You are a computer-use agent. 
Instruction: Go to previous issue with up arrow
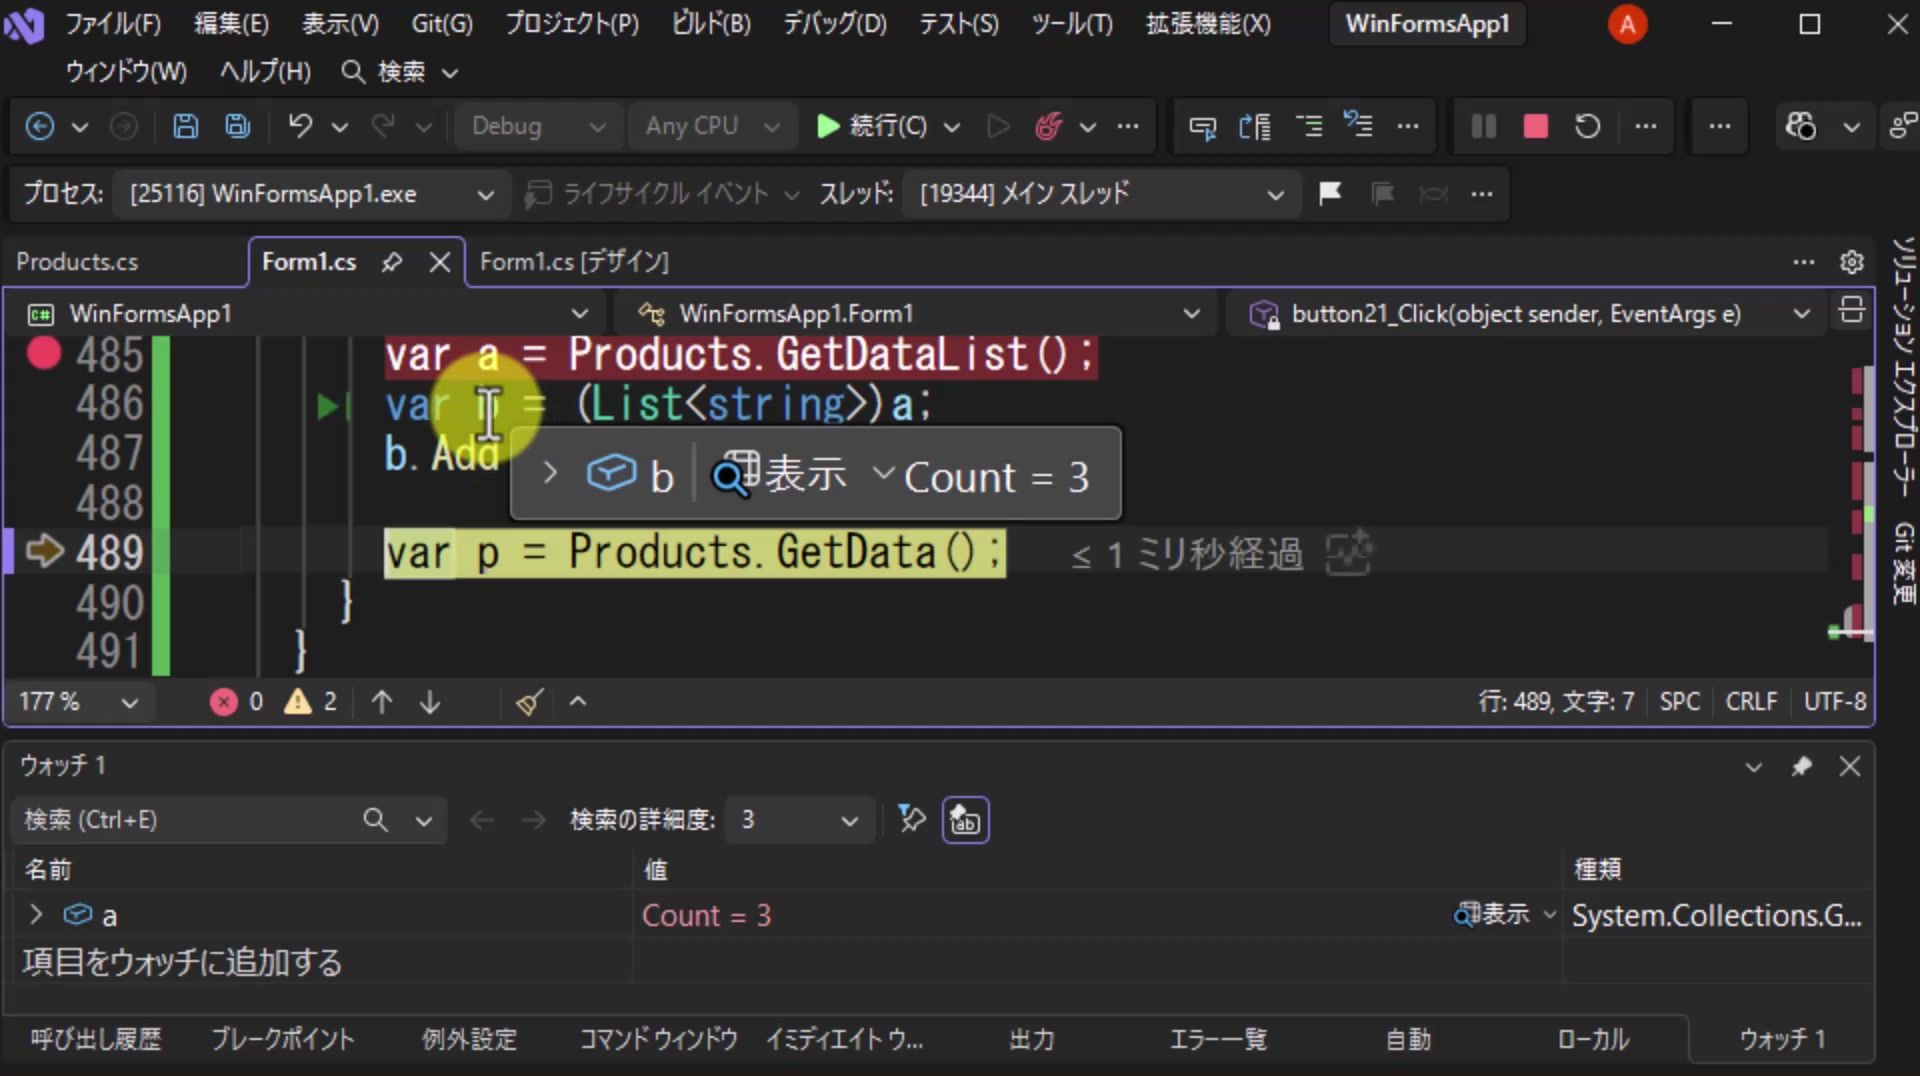381,702
